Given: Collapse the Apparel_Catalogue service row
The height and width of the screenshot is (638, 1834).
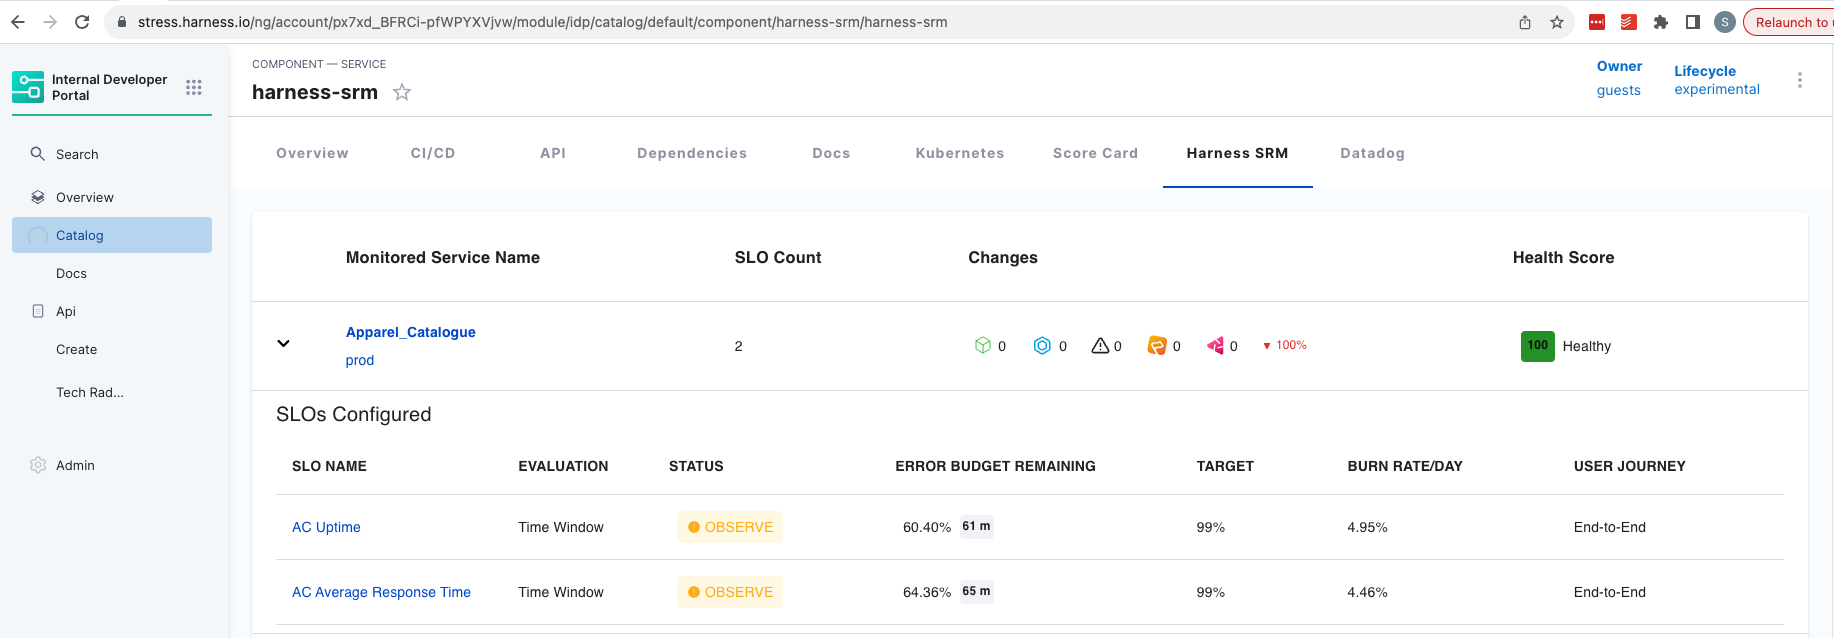Looking at the screenshot, I should 283,344.
